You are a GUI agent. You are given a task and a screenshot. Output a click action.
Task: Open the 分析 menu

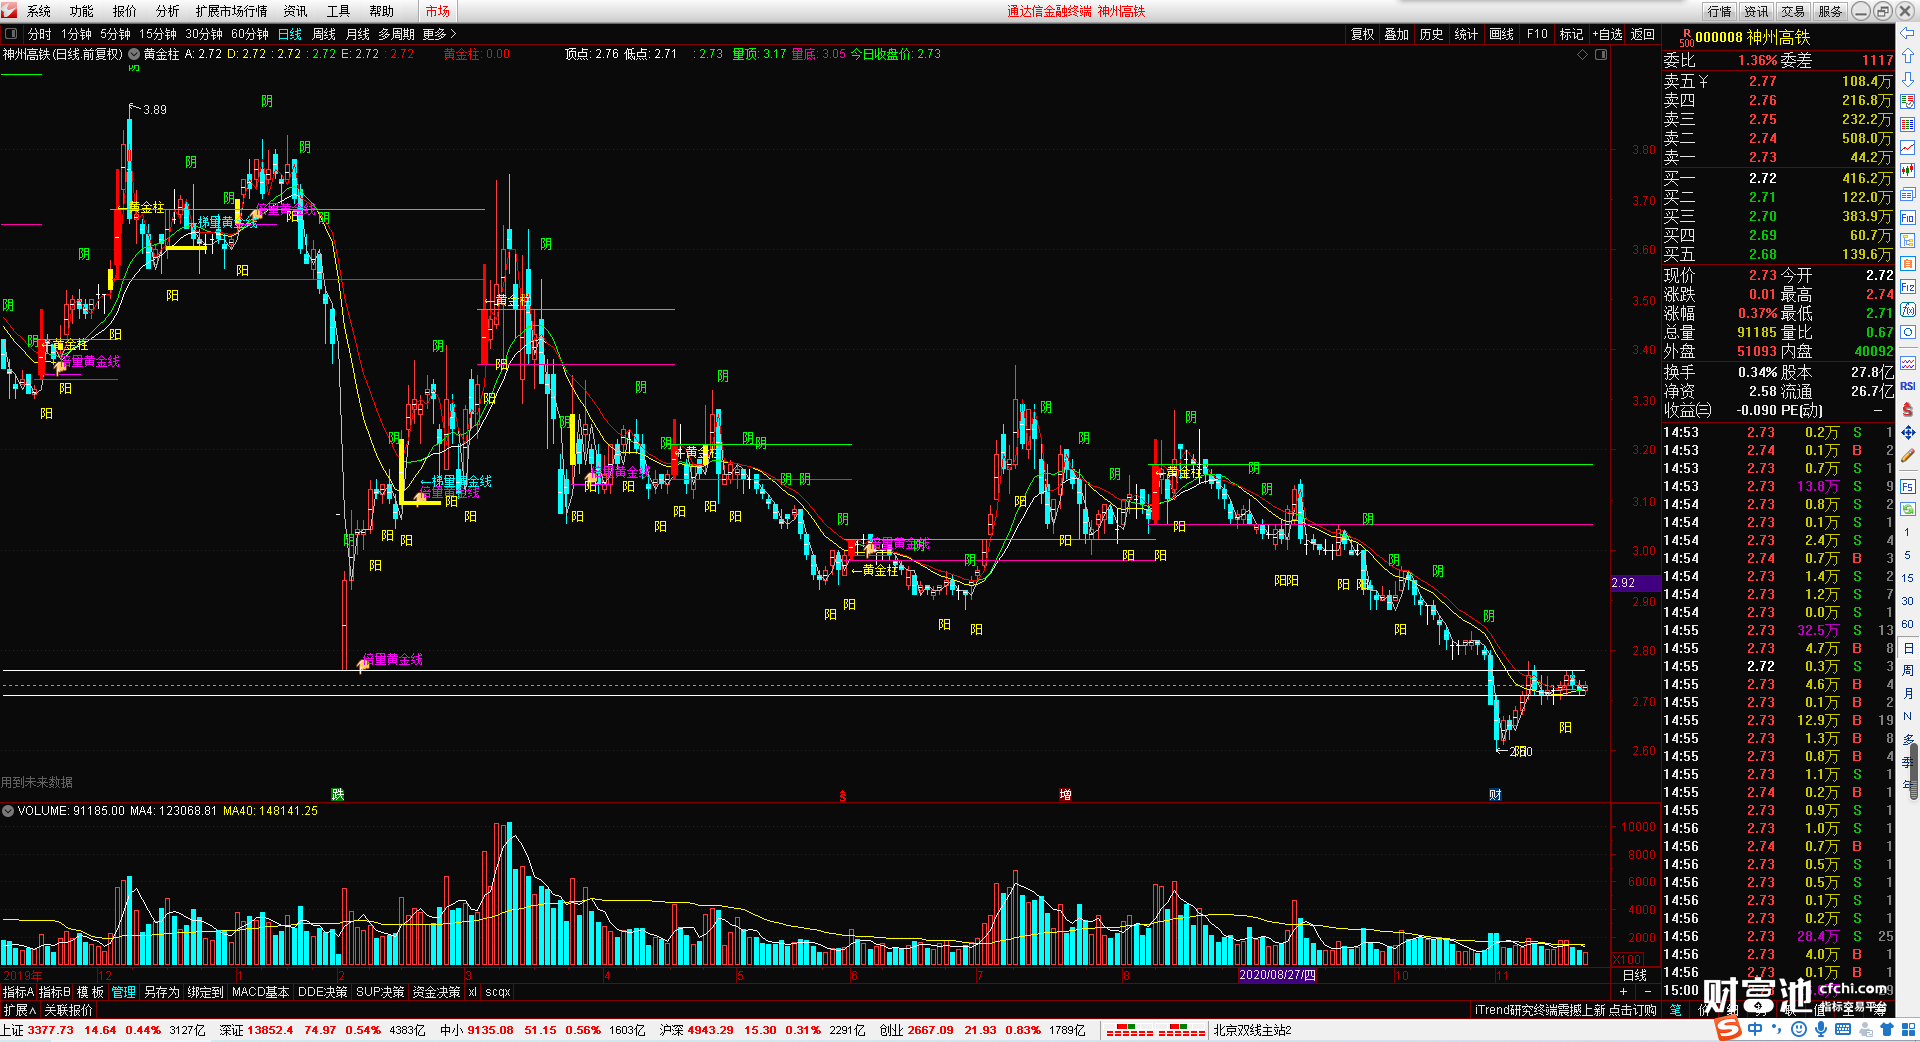168,11
